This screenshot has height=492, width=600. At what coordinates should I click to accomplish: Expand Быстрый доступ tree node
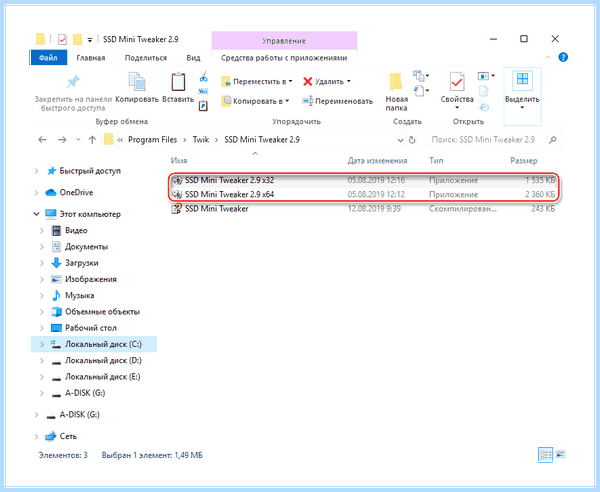pyautogui.click(x=37, y=171)
